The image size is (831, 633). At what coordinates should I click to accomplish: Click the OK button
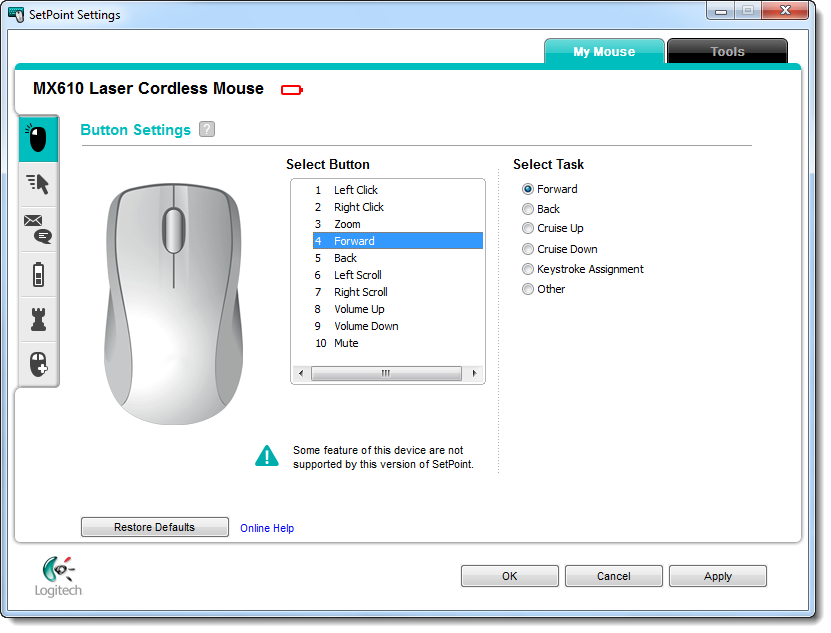pyautogui.click(x=509, y=576)
